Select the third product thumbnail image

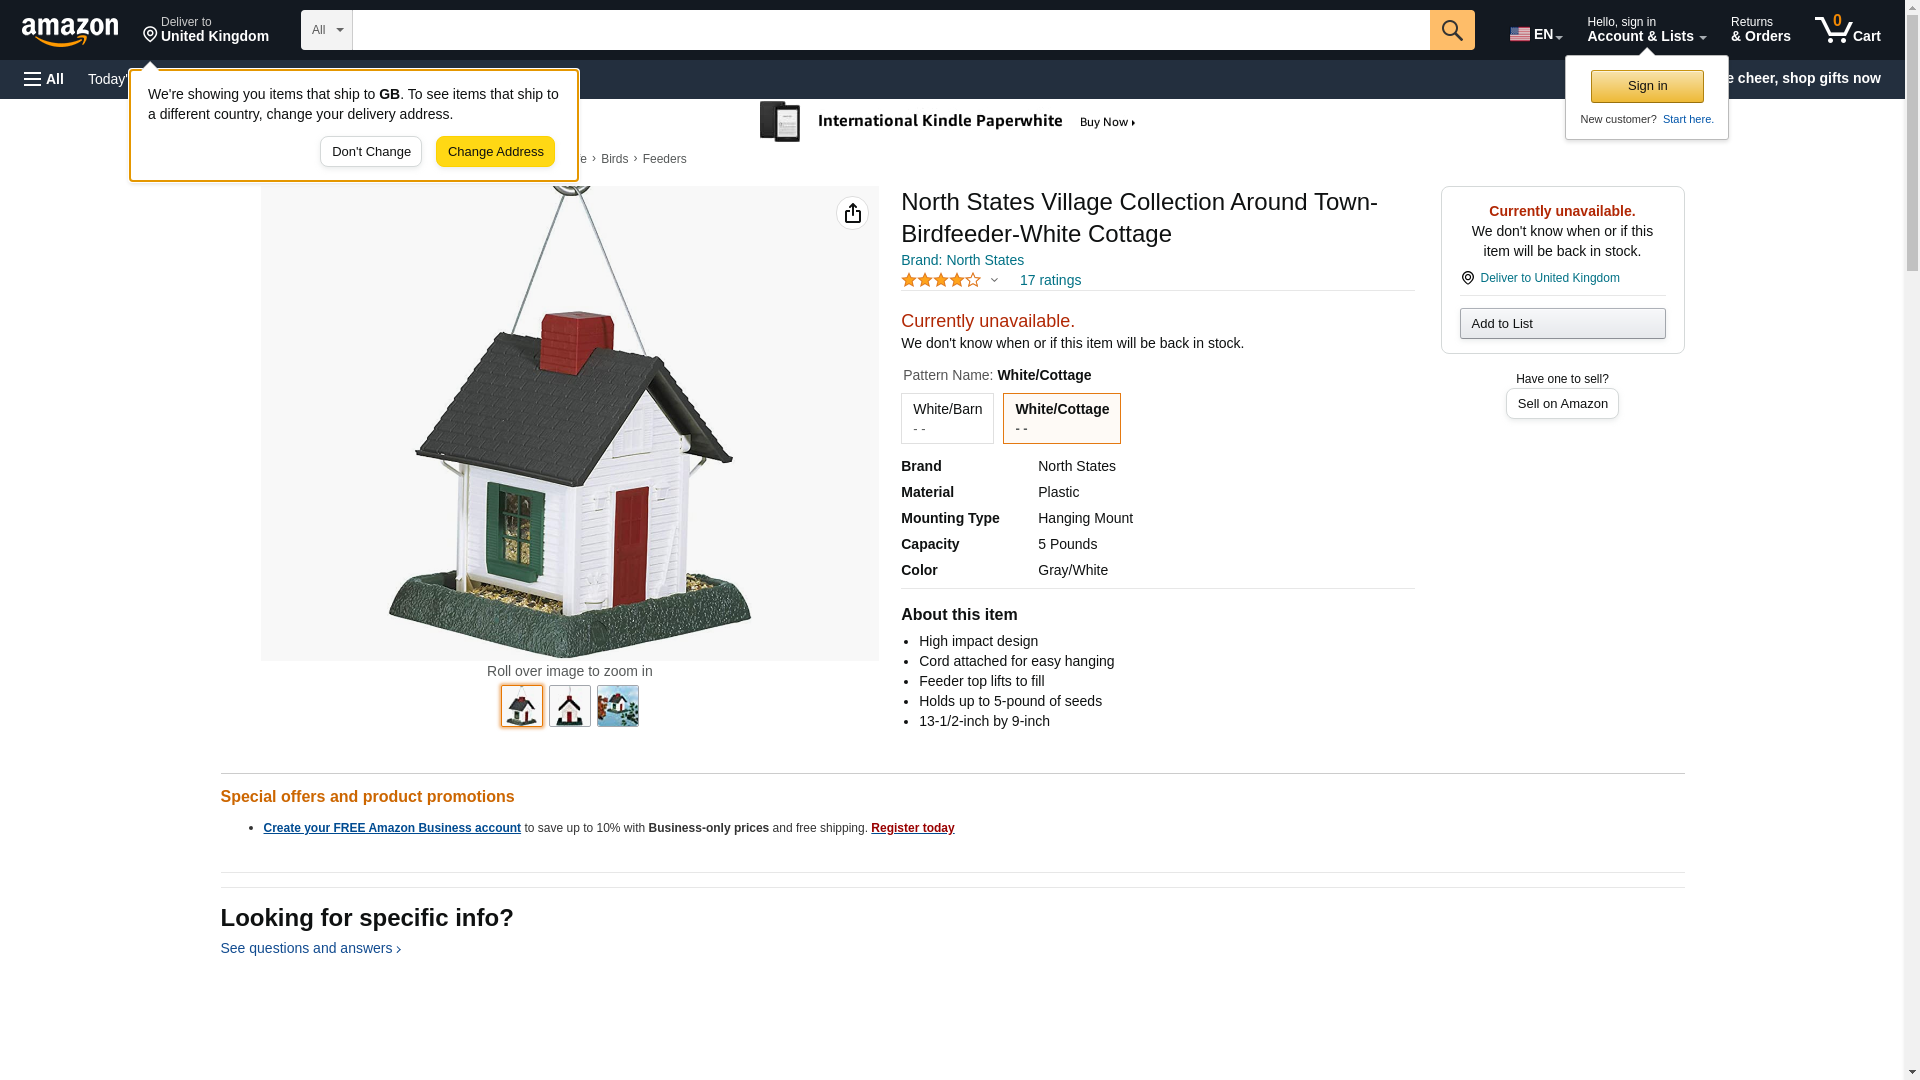tap(618, 706)
